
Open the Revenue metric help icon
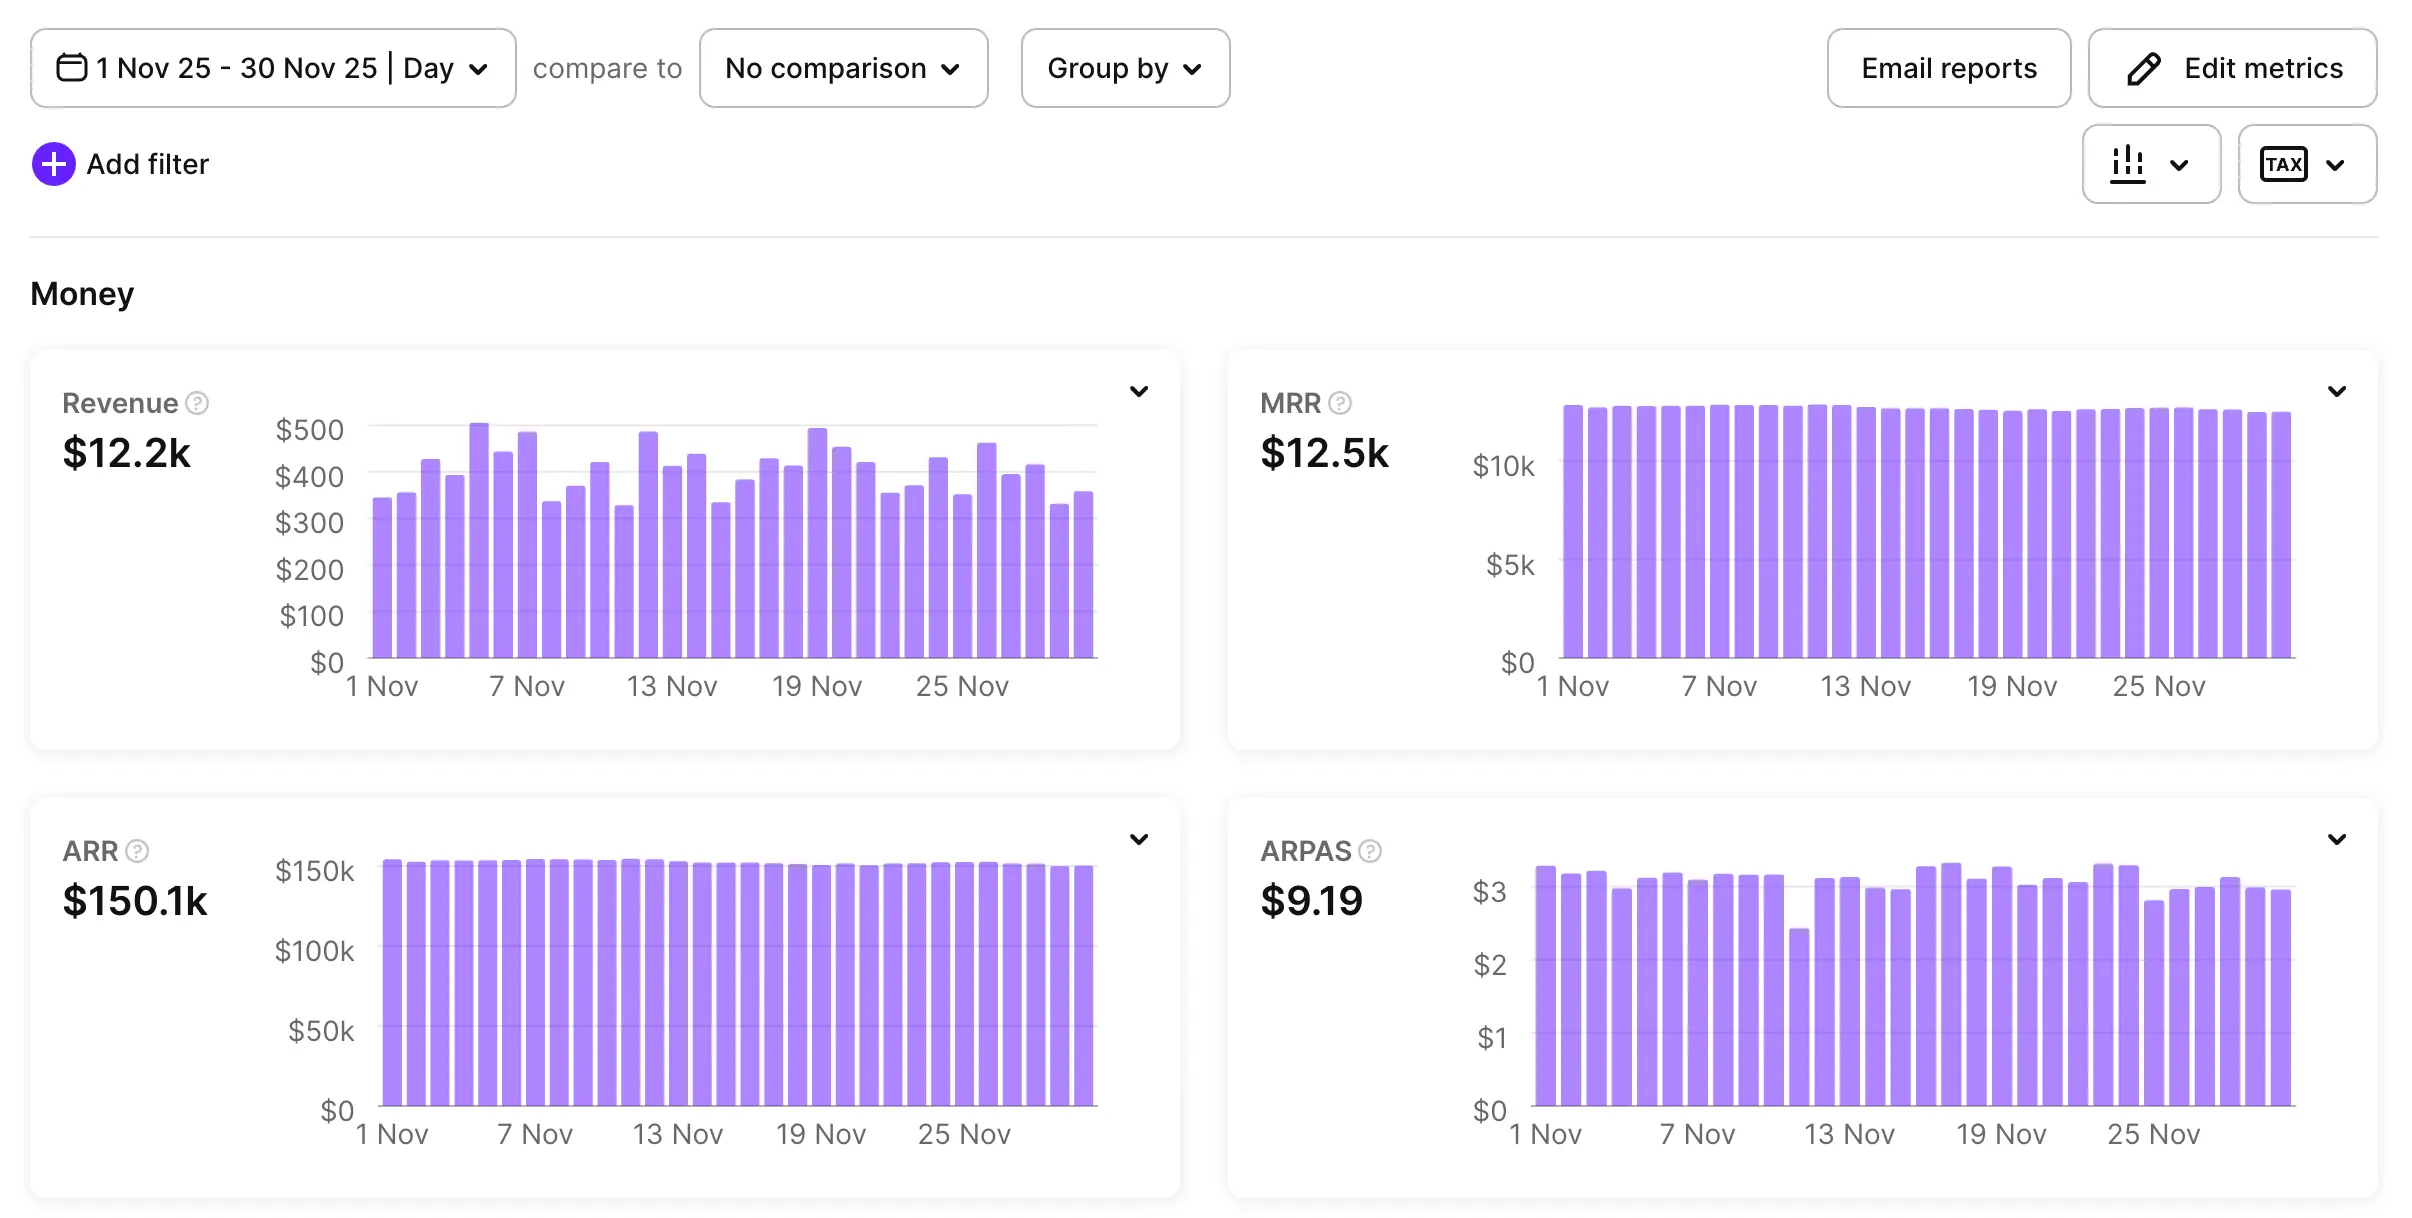point(196,404)
